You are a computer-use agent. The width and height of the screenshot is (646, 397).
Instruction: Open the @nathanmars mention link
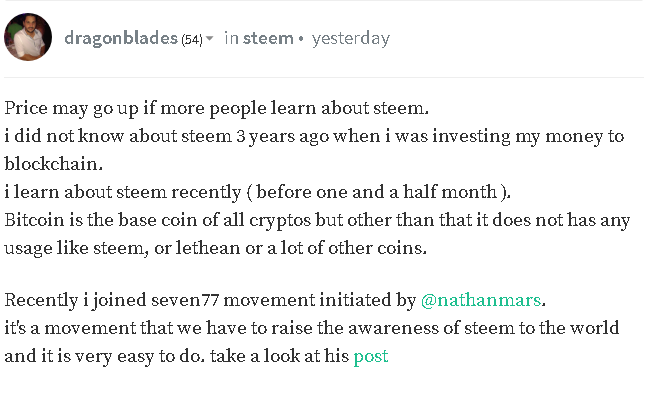click(x=481, y=300)
